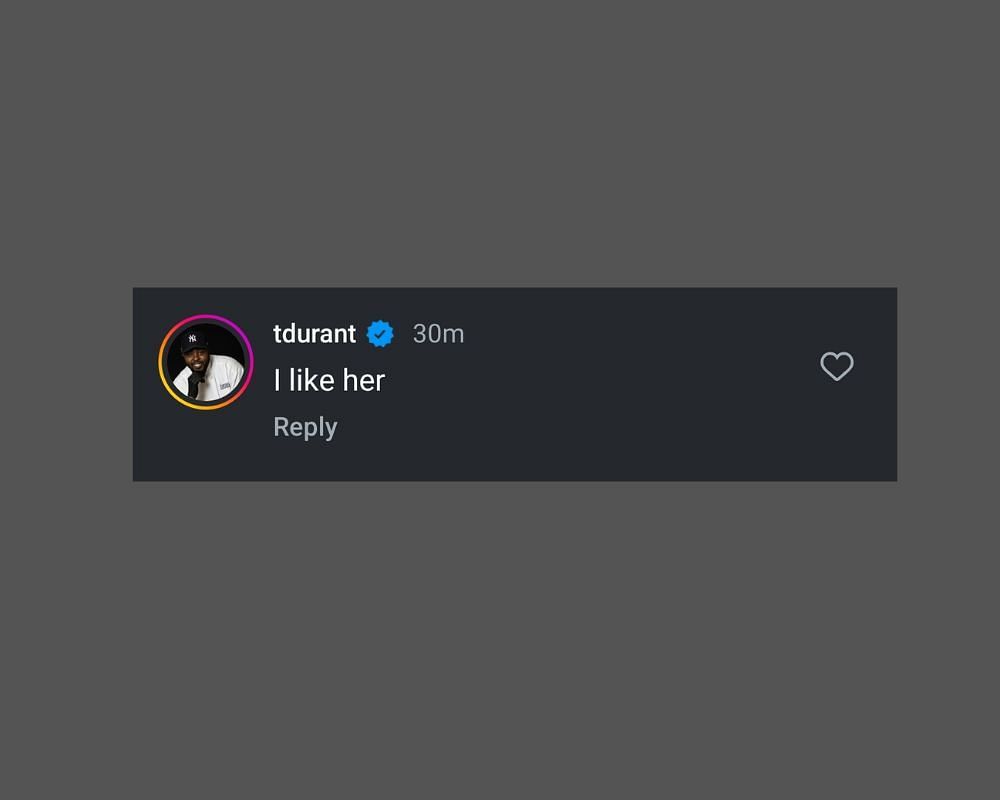Like the comment with the heart icon
Screen dimensions: 1000x800
[x=837, y=366]
